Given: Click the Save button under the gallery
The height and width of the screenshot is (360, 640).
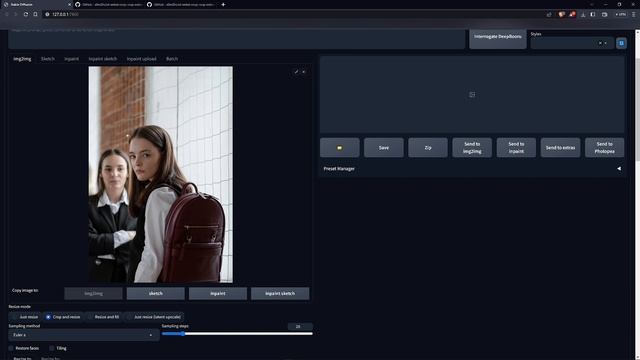Looking at the screenshot, I should click(x=384, y=148).
